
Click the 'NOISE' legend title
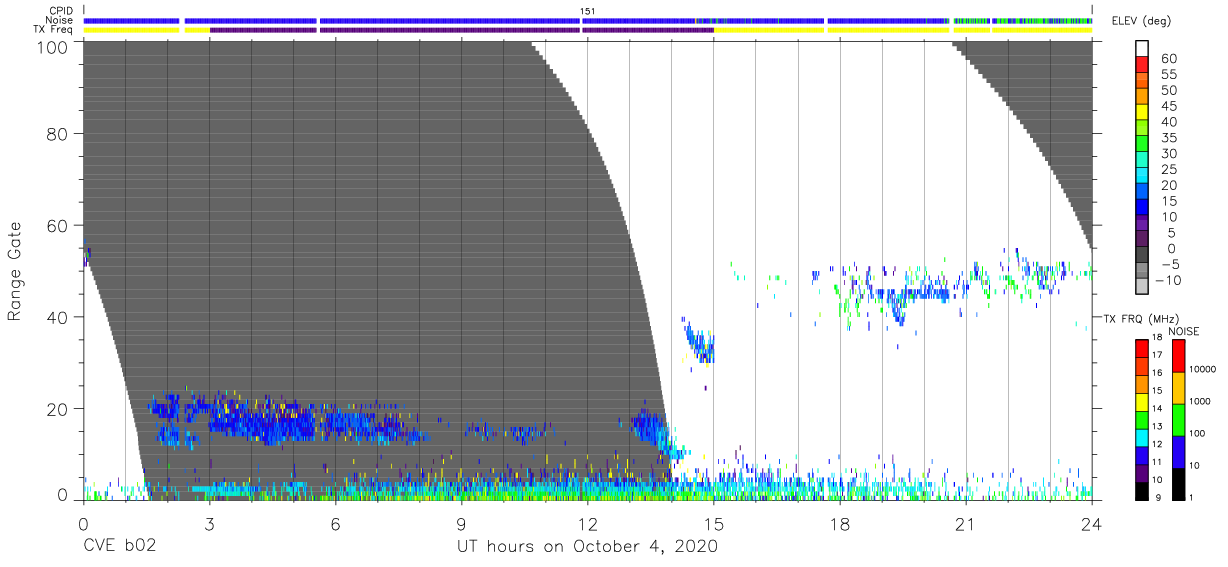point(1184,331)
